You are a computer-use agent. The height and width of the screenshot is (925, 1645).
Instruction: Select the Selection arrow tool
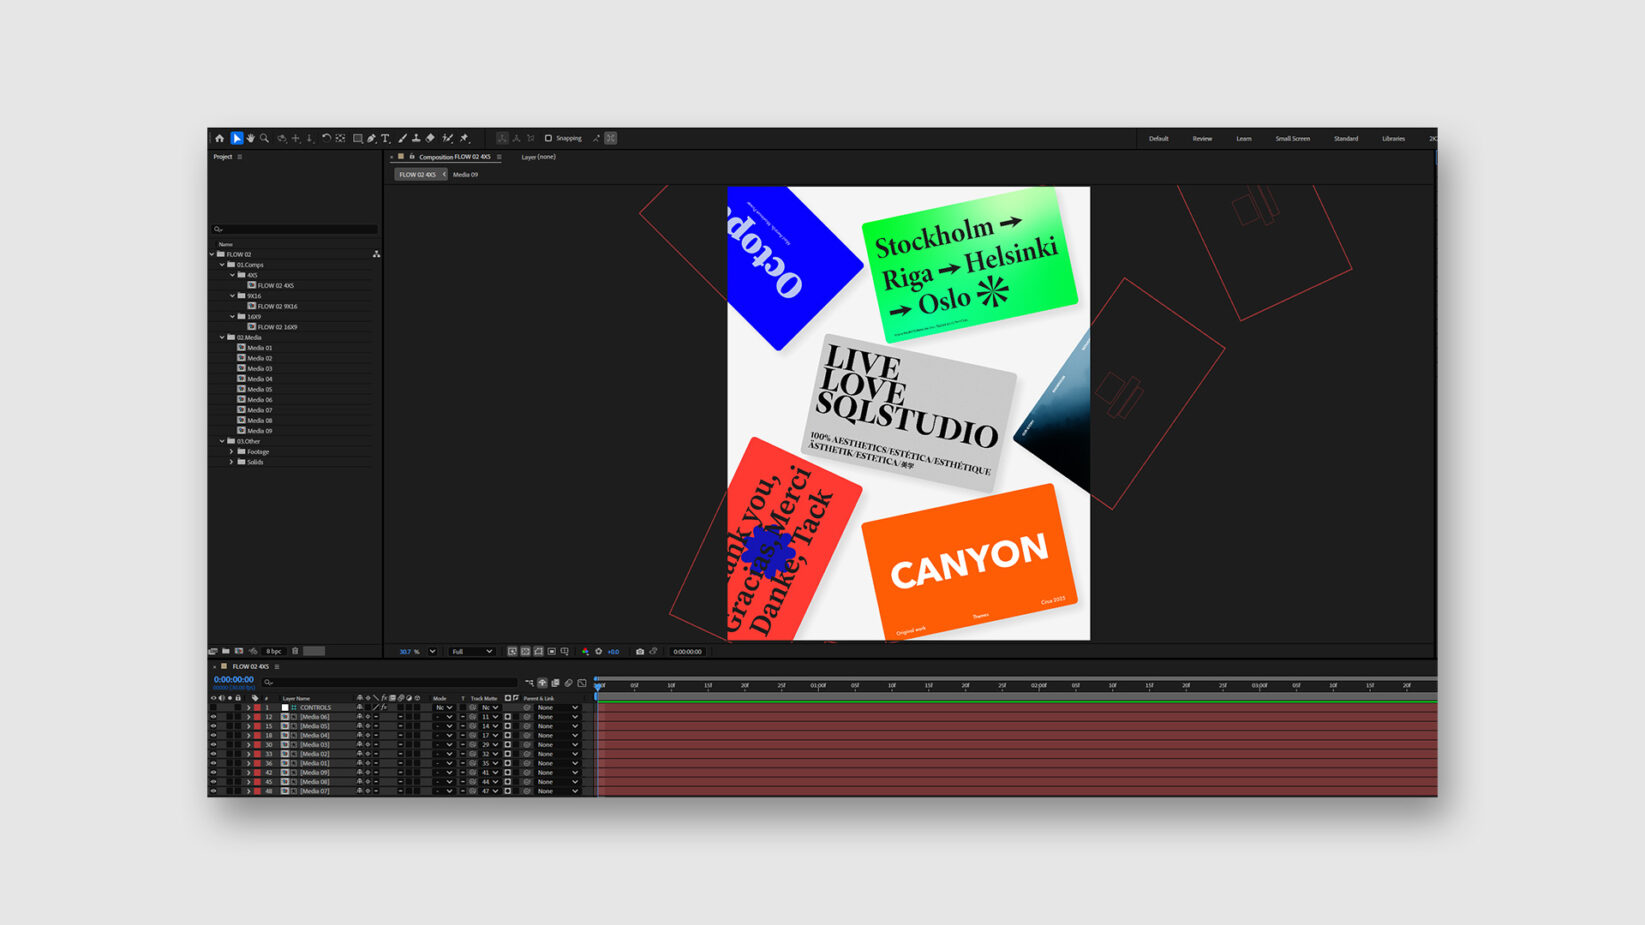[x=237, y=138]
